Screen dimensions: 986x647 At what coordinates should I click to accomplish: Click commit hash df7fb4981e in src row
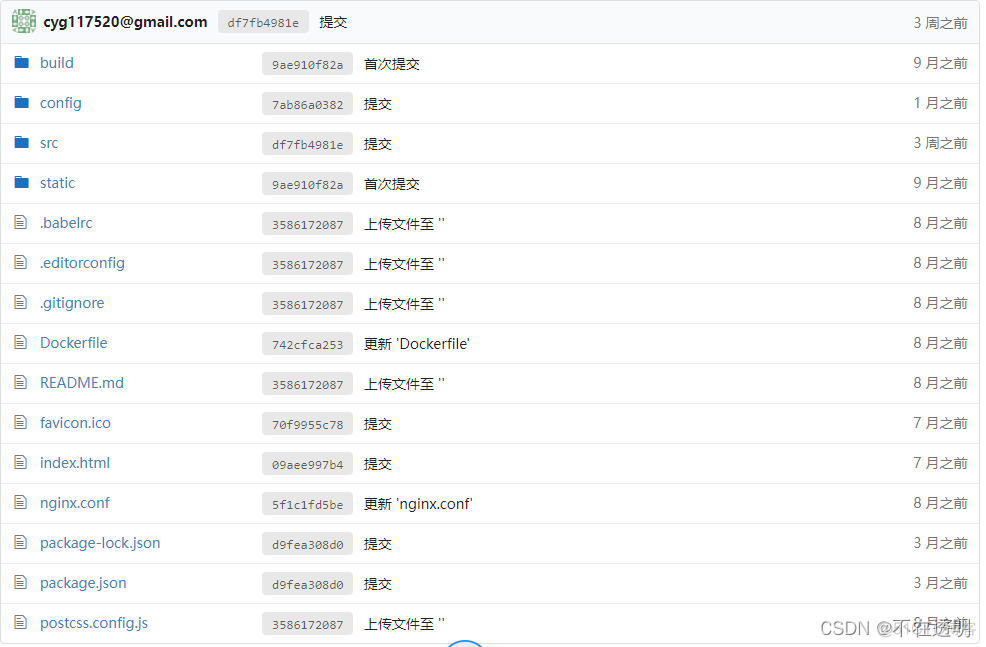click(307, 144)
